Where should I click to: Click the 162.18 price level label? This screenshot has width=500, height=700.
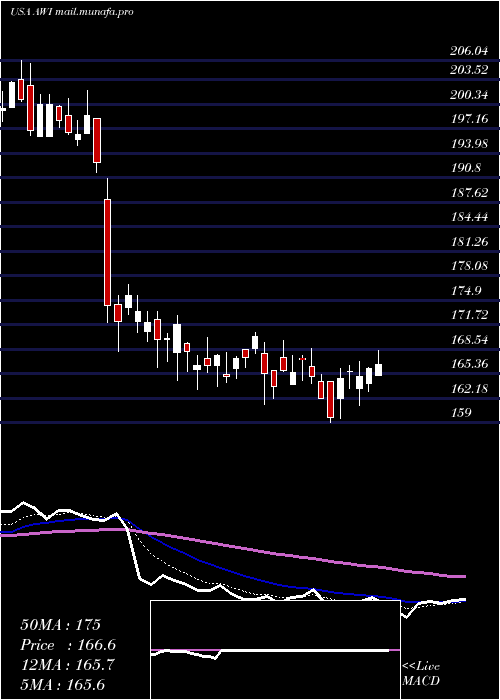(468, 389)
